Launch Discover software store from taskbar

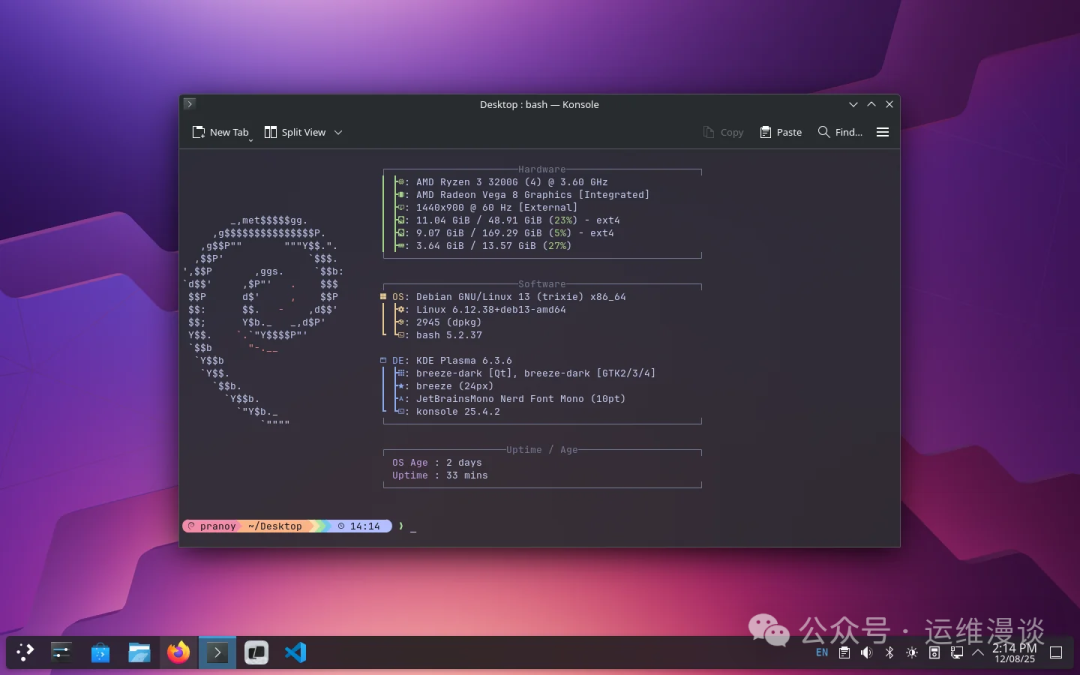101,653
